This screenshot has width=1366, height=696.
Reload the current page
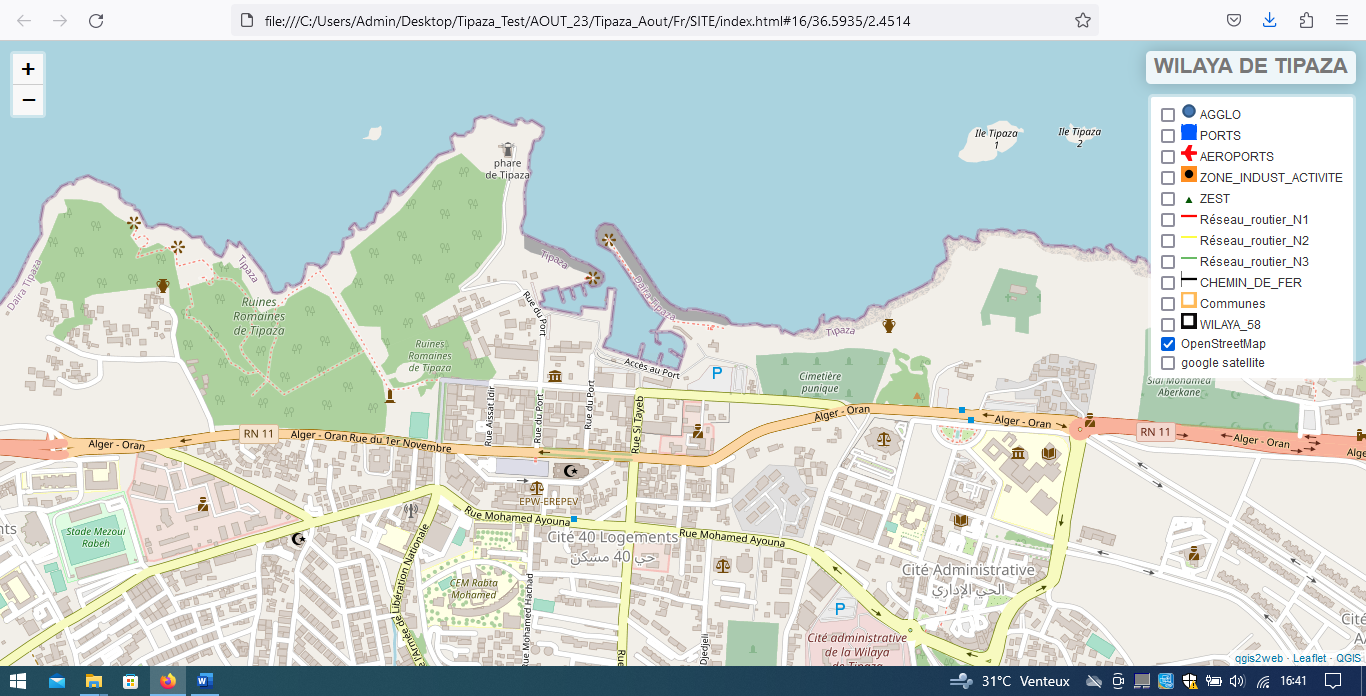click(x=96, y=20)
